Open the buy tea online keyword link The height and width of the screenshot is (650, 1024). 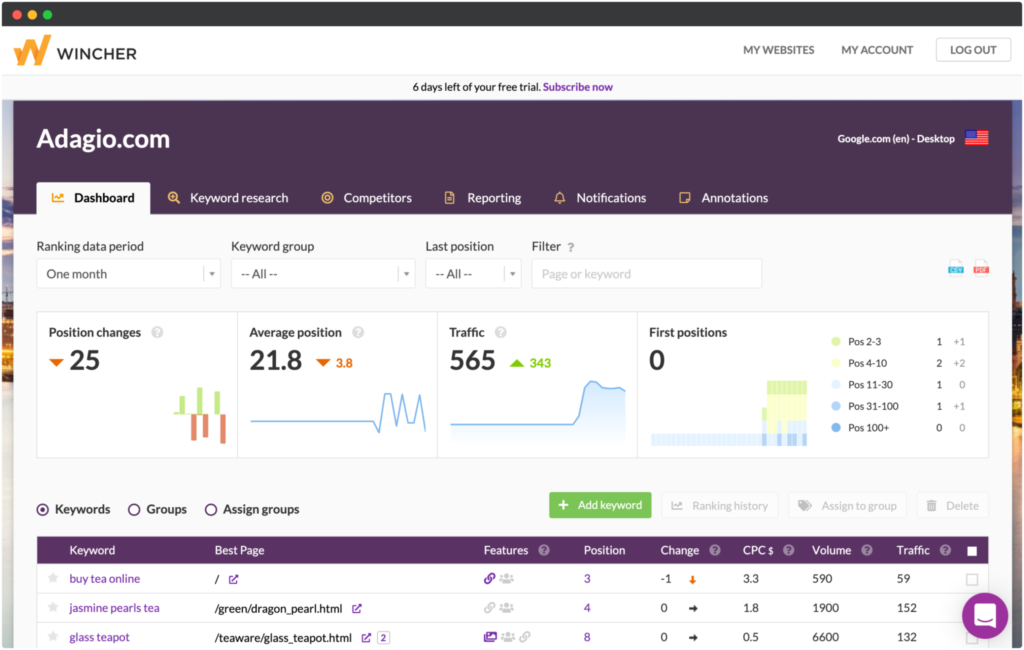pyautogui.click(x=104, y=579)
